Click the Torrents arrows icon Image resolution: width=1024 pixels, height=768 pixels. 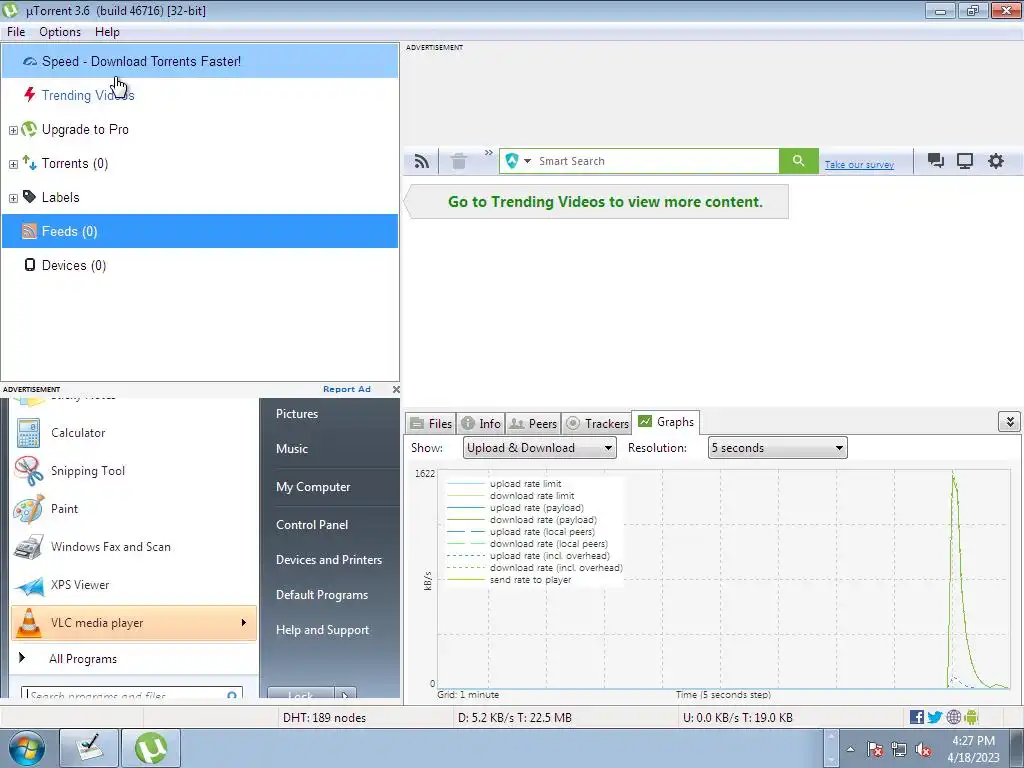coord(29,163)
